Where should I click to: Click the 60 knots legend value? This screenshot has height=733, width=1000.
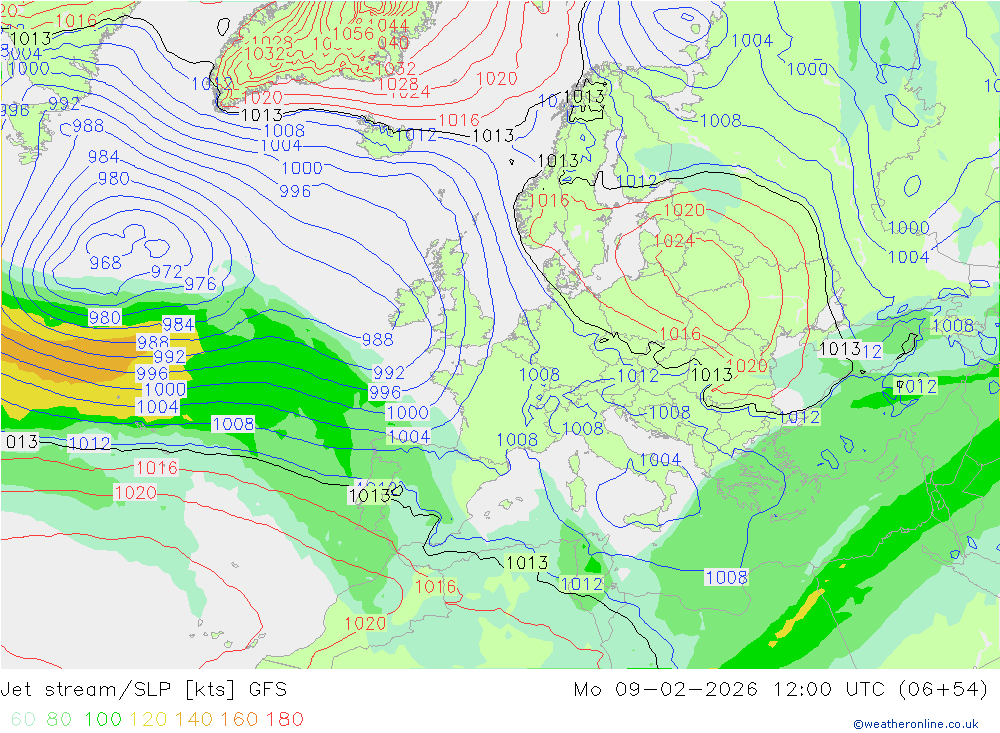click(23, 719)
